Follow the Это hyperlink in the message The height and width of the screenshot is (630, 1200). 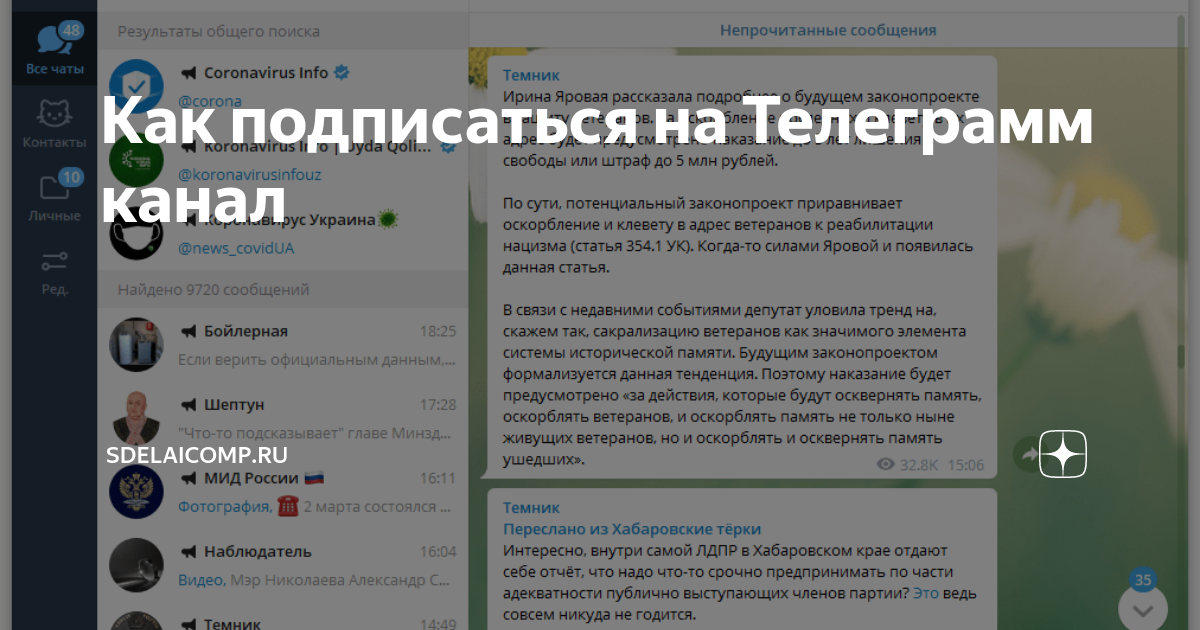[927, 593]
